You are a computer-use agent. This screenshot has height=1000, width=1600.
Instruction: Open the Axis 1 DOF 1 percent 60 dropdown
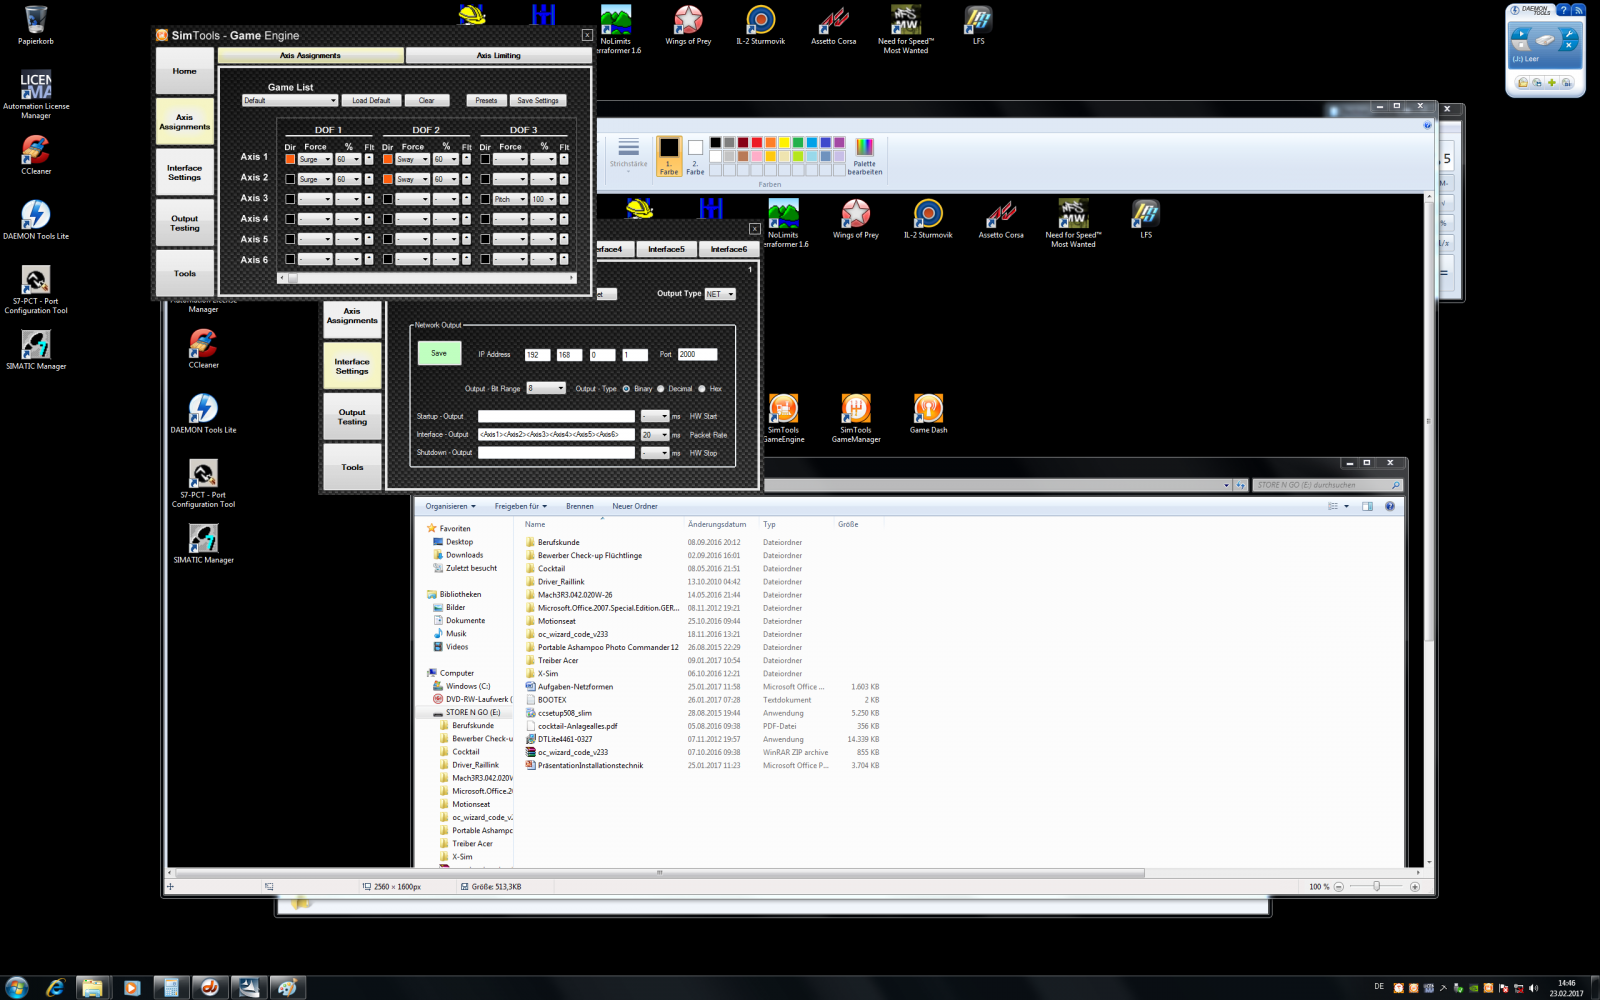tap(348, 159)
